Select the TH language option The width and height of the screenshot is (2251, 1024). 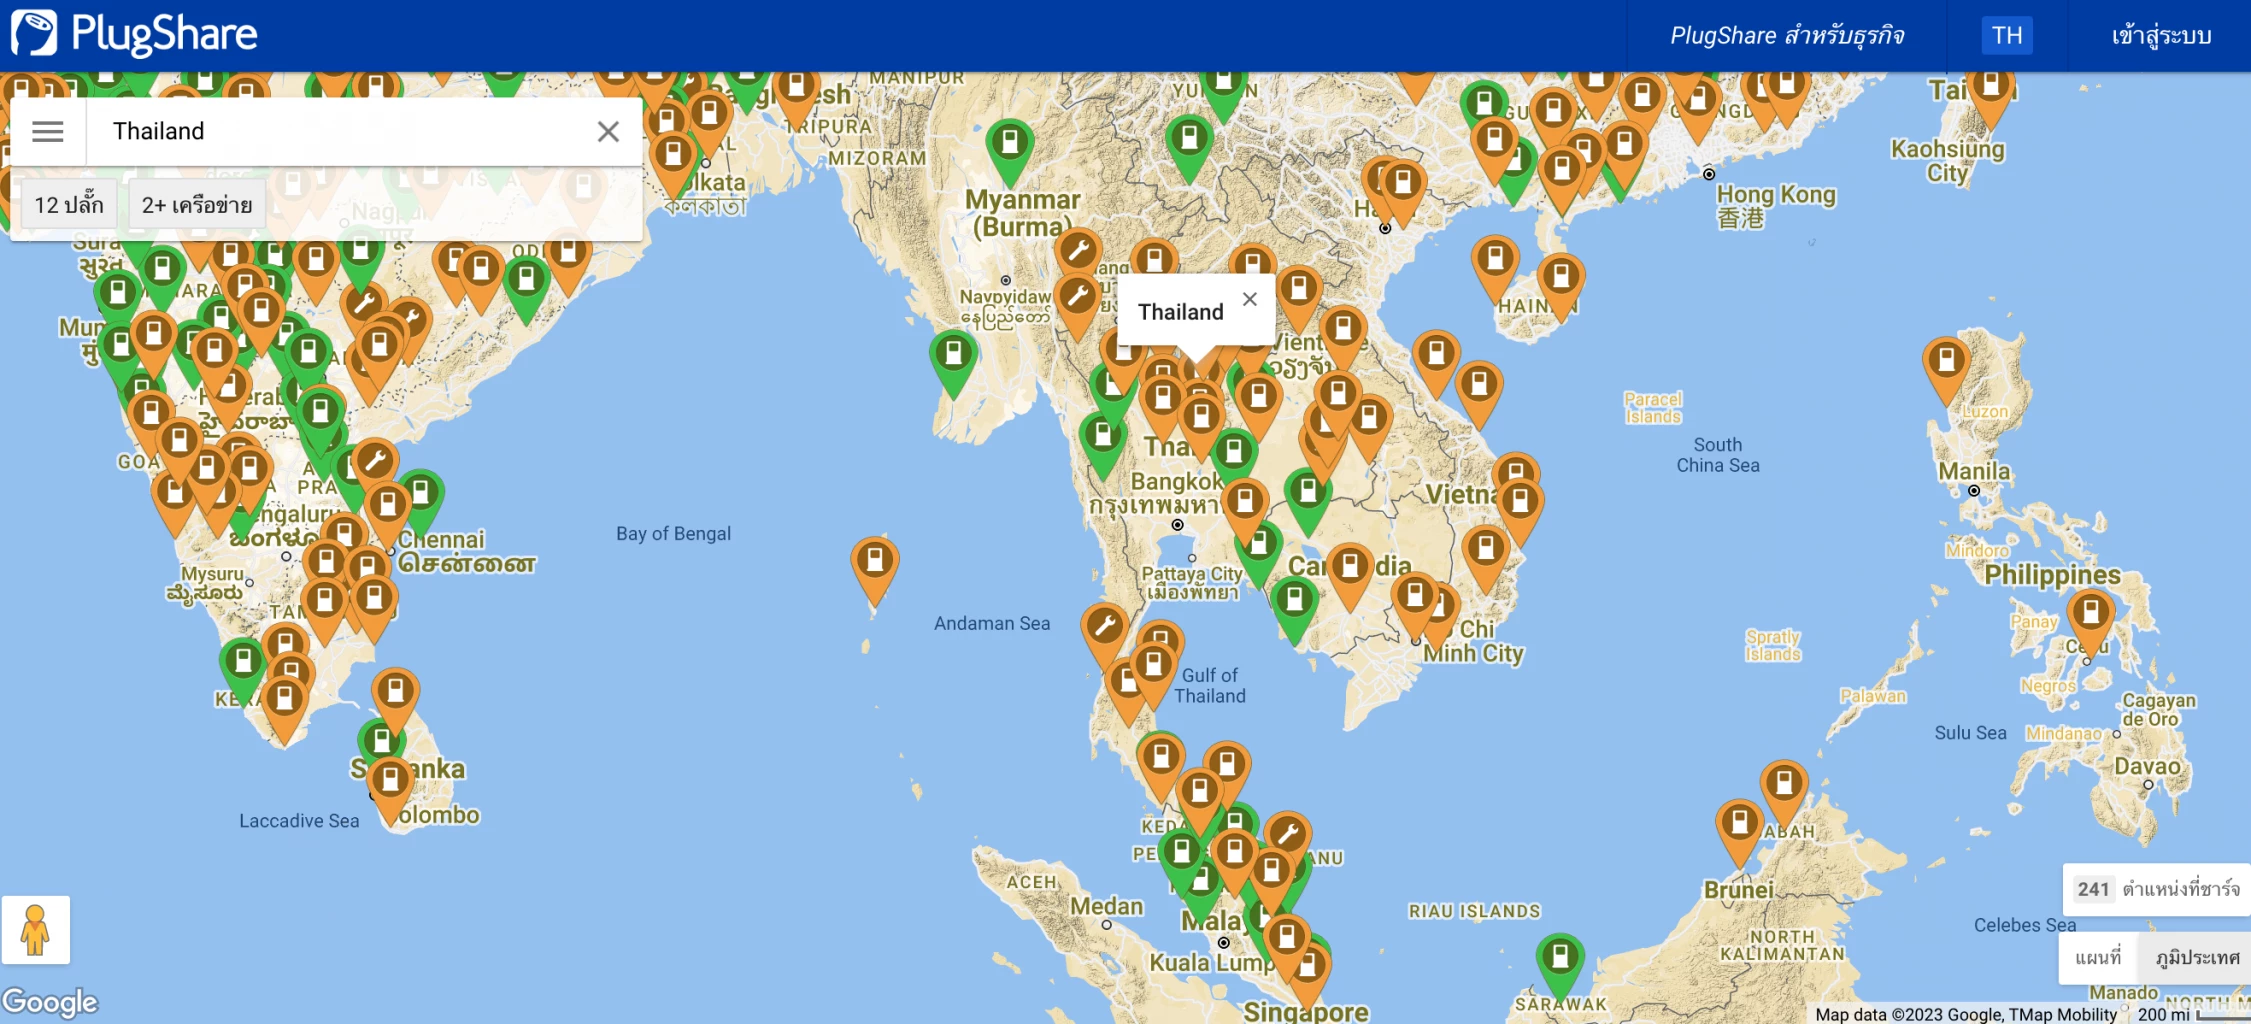click(x=2006, y=35)
